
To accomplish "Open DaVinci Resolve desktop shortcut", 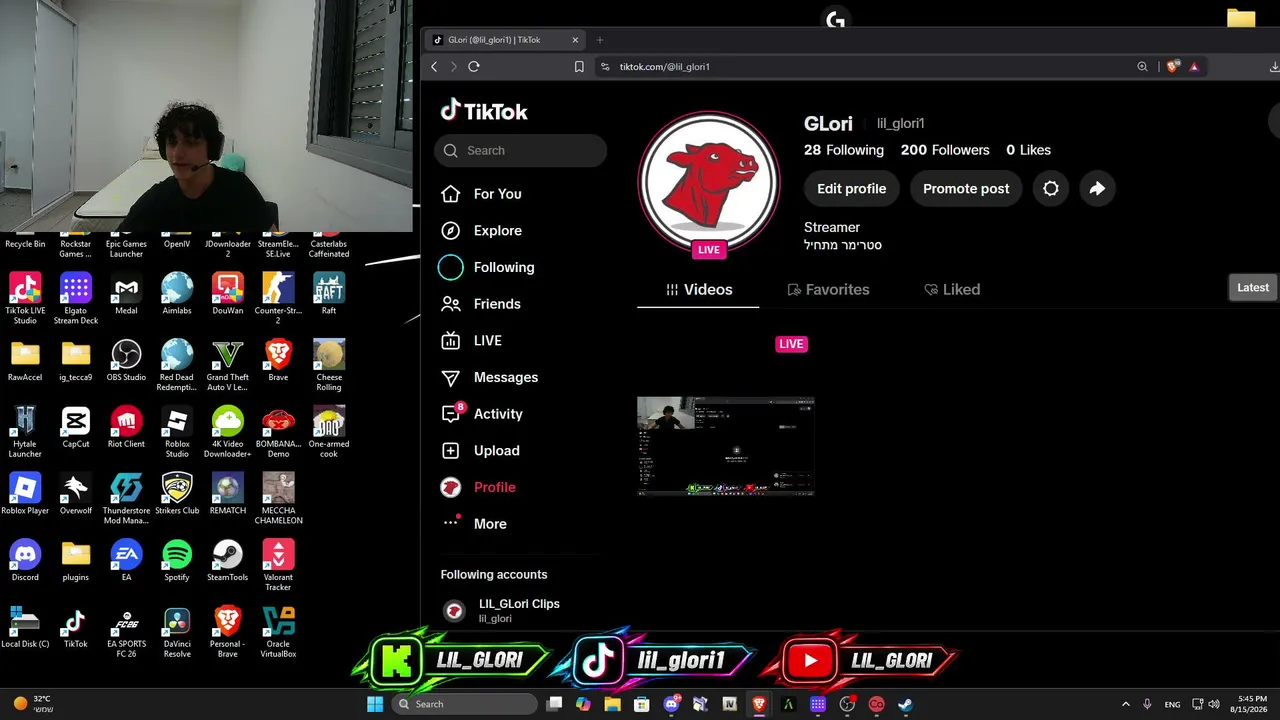I will (177, 633).
